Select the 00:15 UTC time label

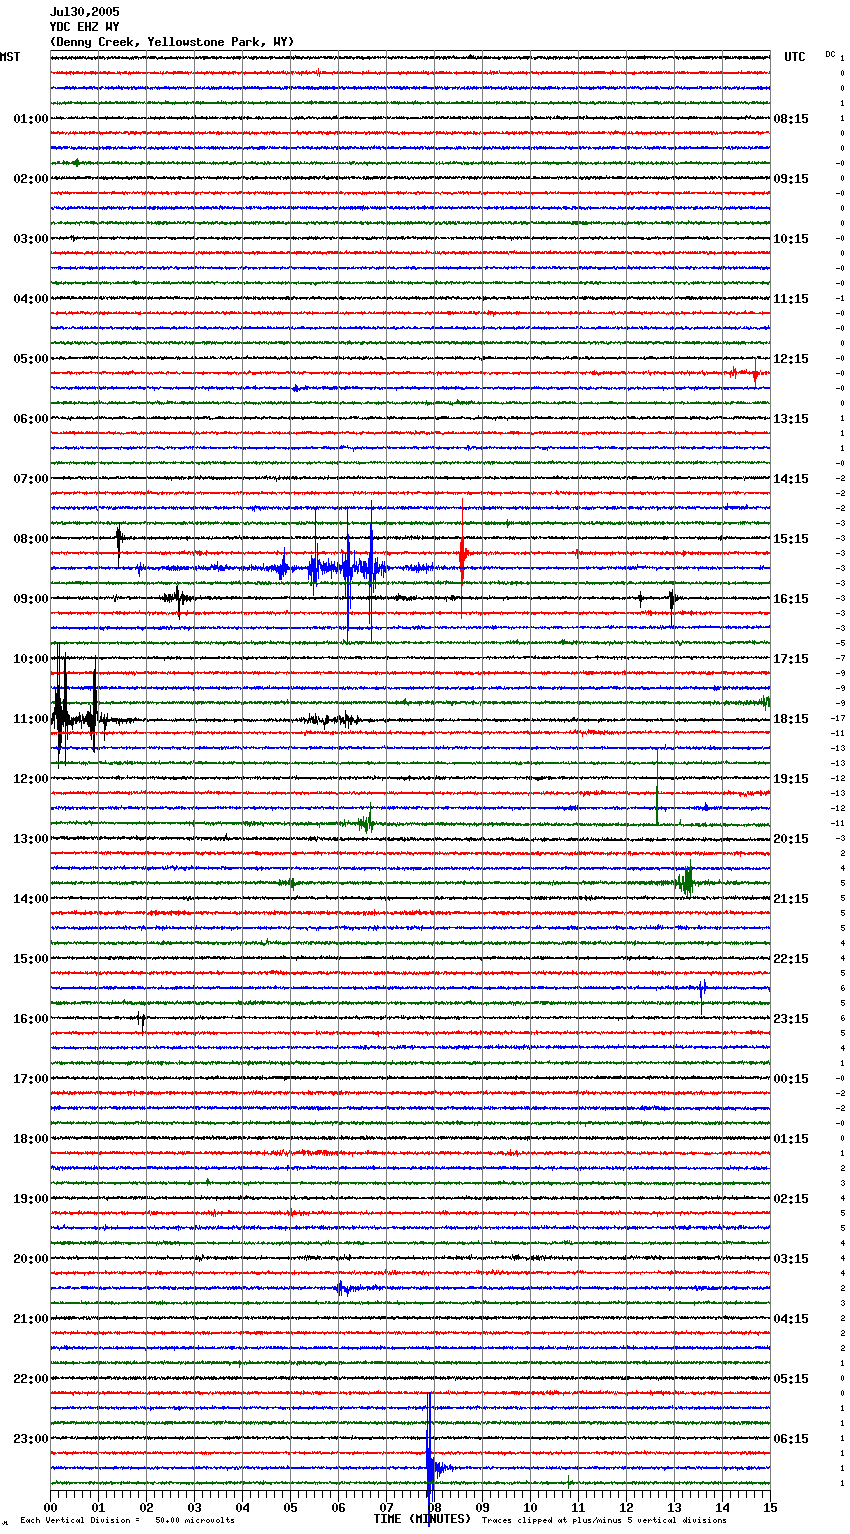791,1079
